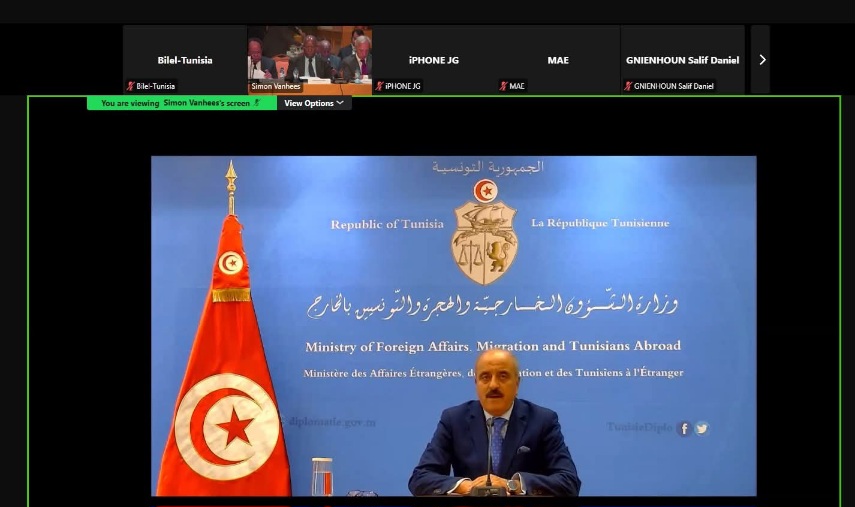Click the 'Republic of Tunisia' text

(387, 224)
